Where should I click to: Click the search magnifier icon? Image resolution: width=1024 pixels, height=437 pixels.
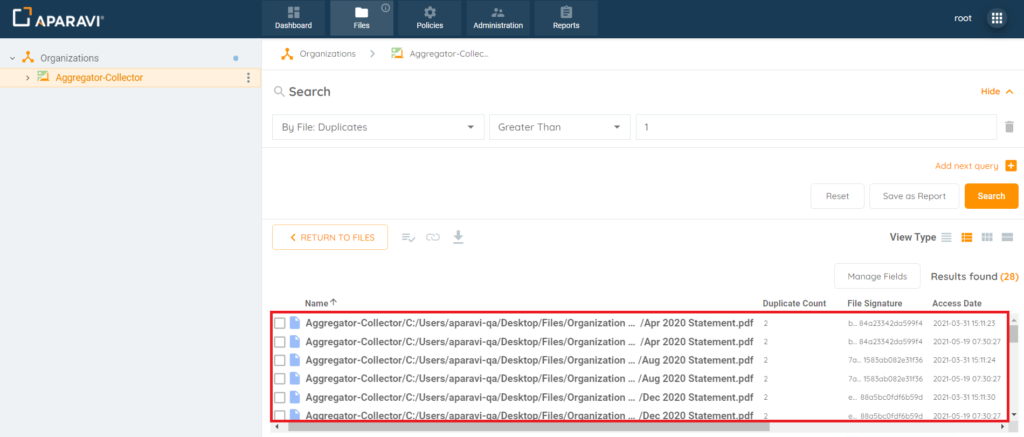pyautogui.click(x=279, y=91)
